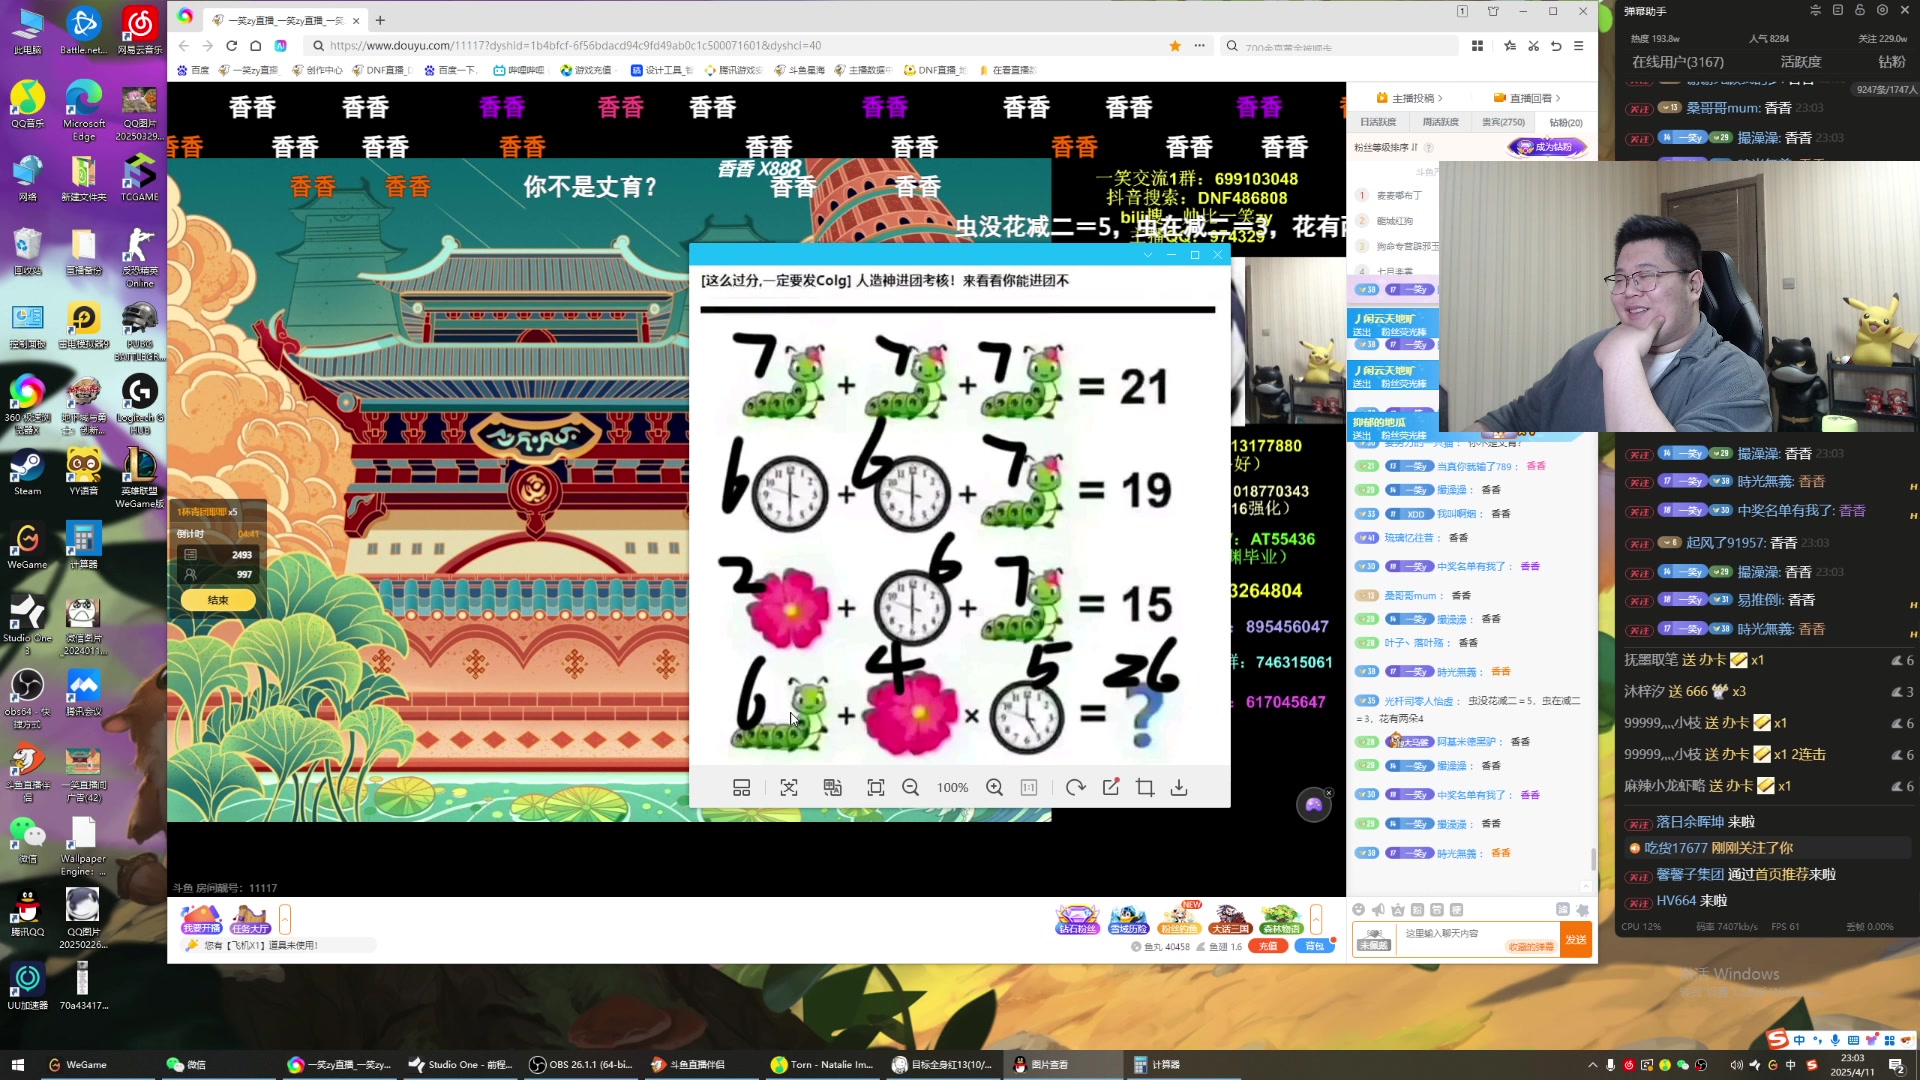Screen dimensions: 1920x1080
Task: Open the 任务大厅 icon below the stream
Action: [250, 920]
